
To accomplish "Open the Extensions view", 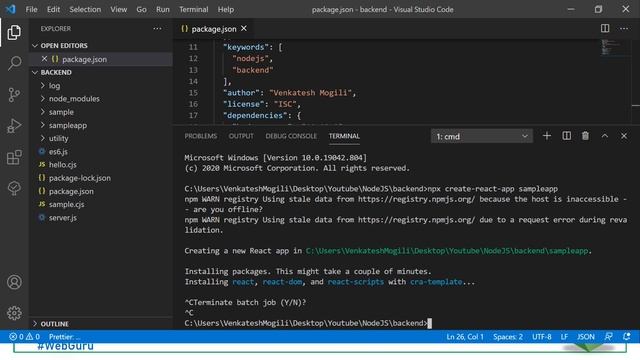I will pyautogui.click(x=14, y=157).
